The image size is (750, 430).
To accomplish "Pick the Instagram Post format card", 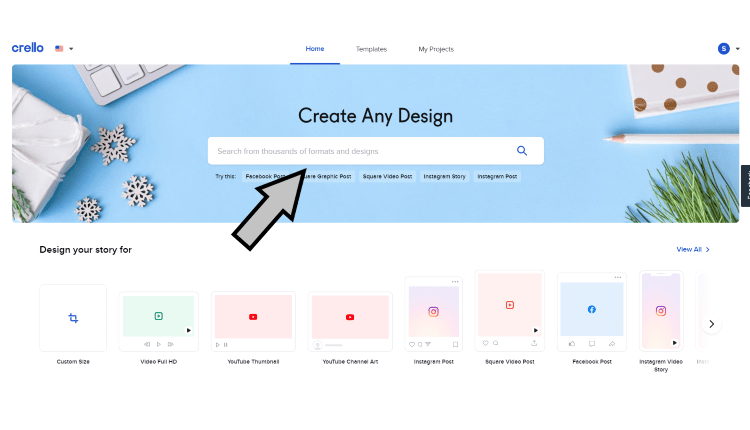I will [434, 313].
